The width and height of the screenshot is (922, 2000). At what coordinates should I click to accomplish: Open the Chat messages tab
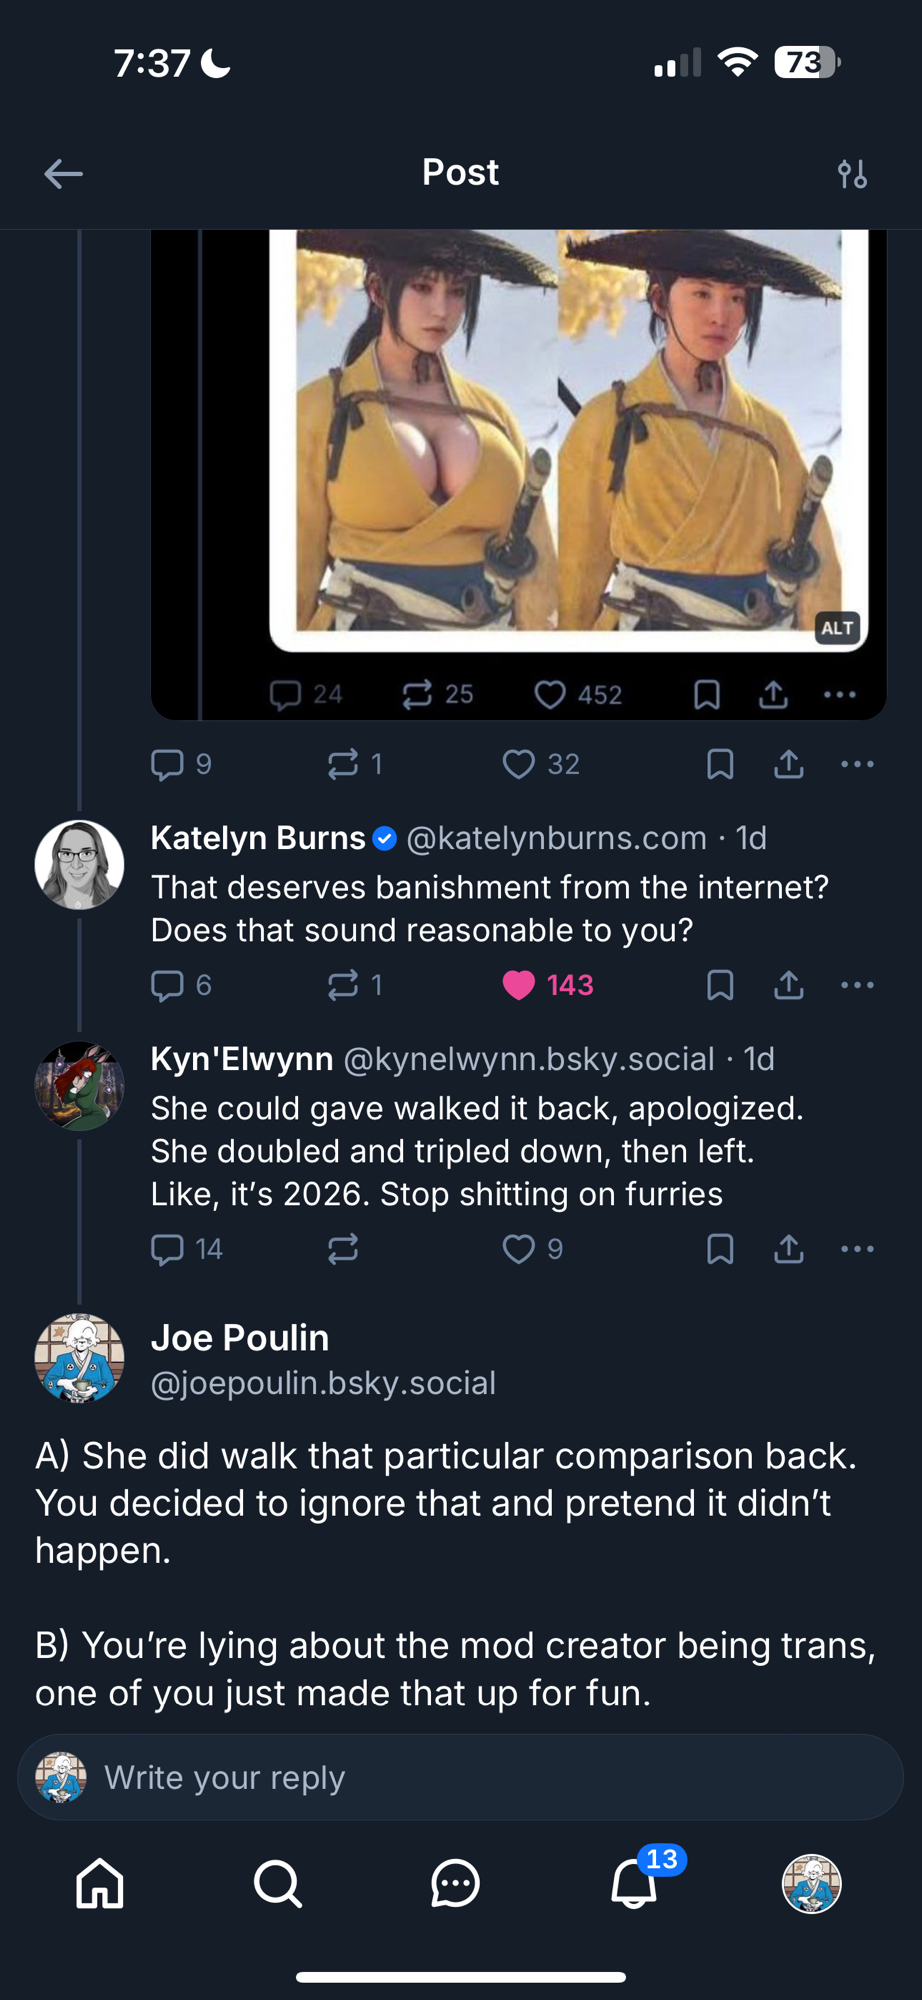pos(455,1884)
